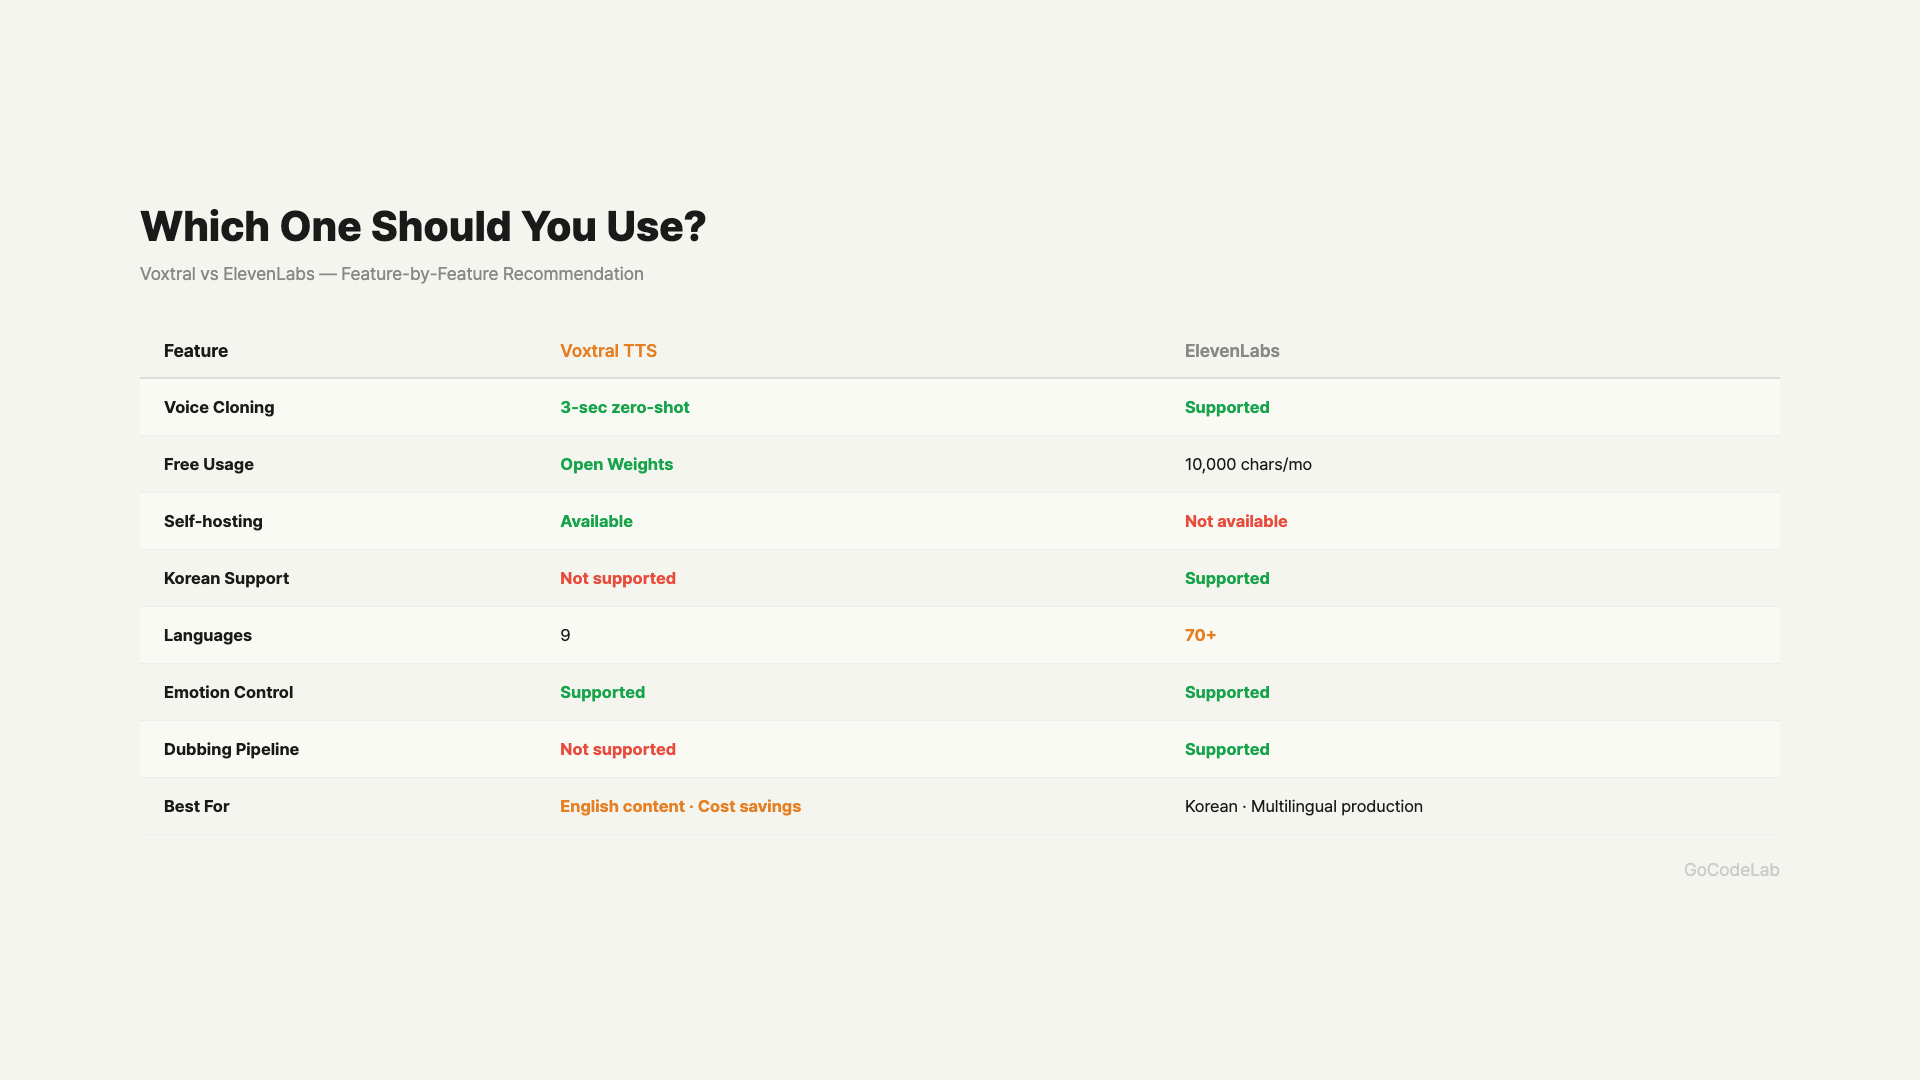Select the red "Not available" cell
The width and height of the screenshot is (1920, 1080).
coord(1235,521)
